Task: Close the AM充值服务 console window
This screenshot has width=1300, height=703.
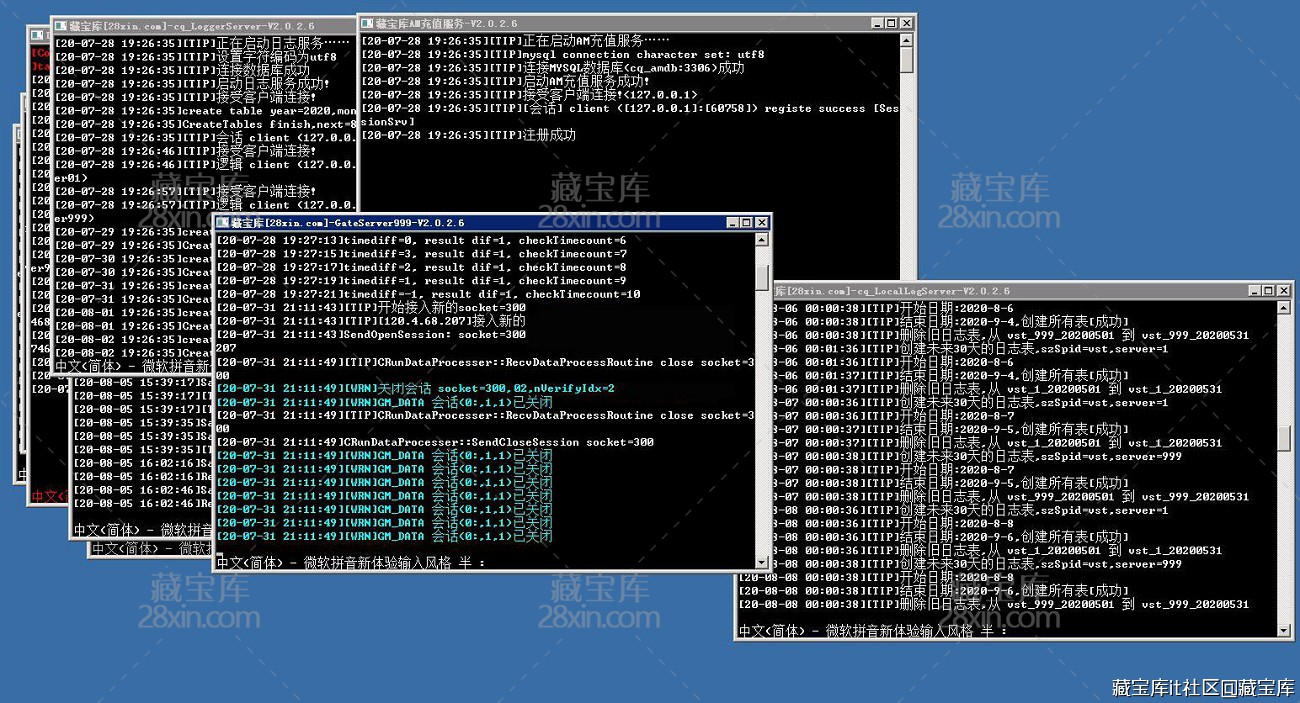Action: (x=905, y=23)
